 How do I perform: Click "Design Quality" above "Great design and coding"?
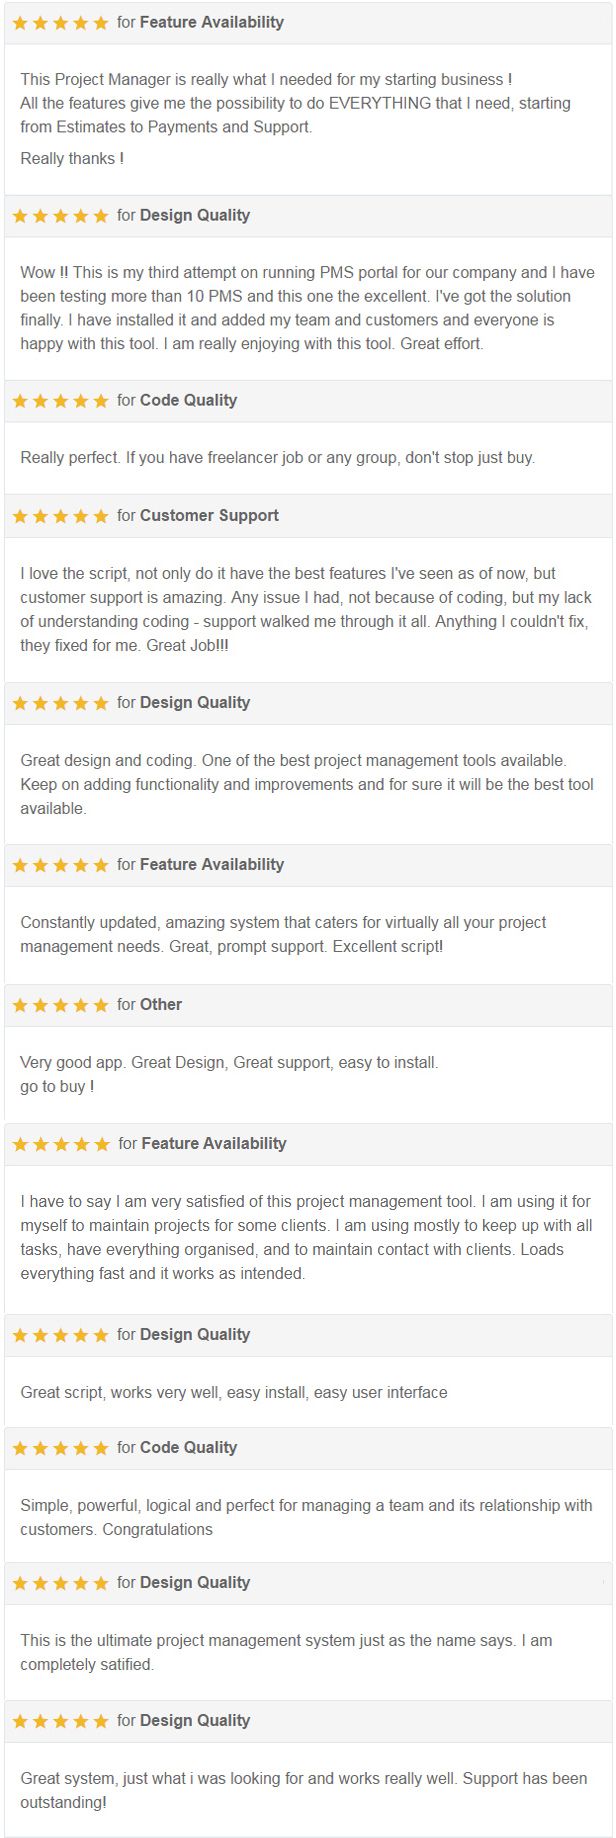[195, 703]
